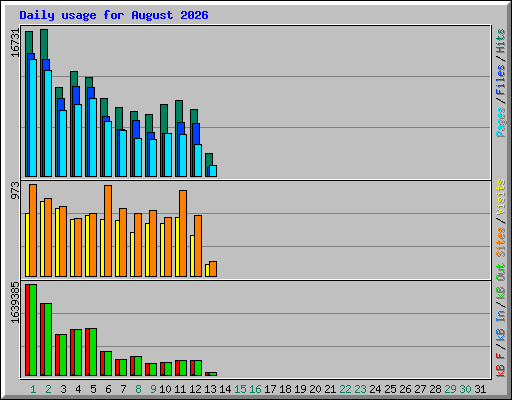Click the 'Pages' legend label
This screenshot has height=400, width=512.
[501, 122]
